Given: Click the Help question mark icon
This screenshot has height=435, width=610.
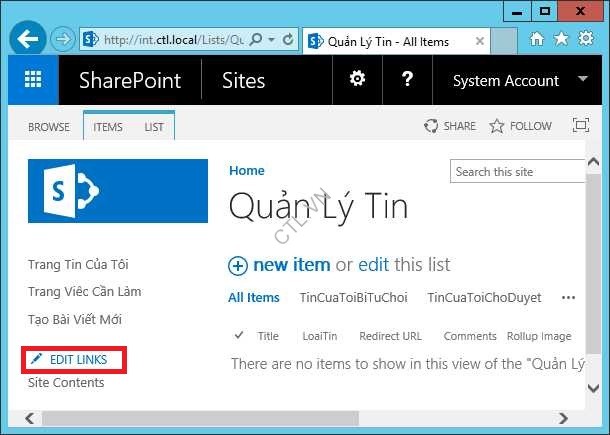Looking at the screenshot, I should click(407, 80).
